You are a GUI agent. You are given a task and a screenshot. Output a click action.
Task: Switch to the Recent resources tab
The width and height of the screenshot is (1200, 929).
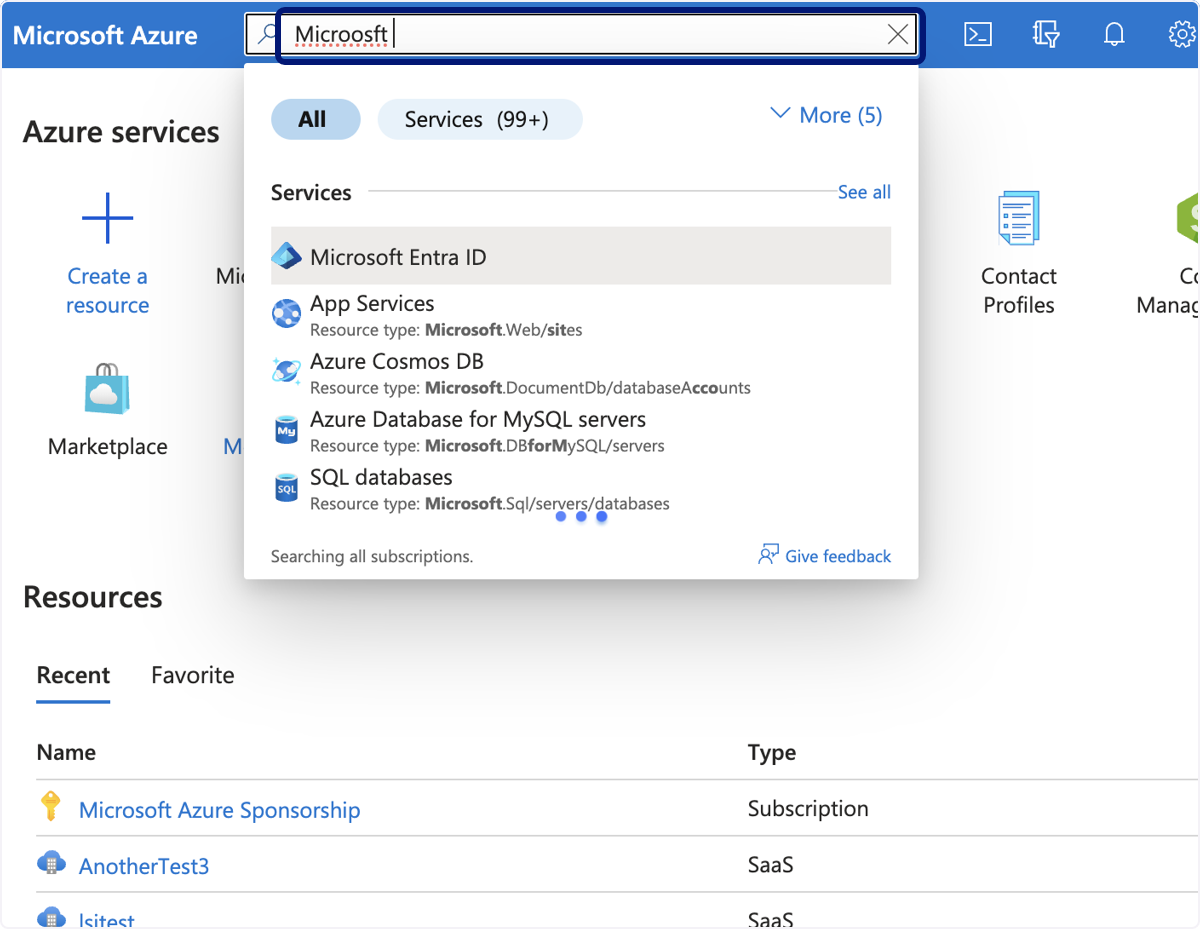click(x=73, y=675)
